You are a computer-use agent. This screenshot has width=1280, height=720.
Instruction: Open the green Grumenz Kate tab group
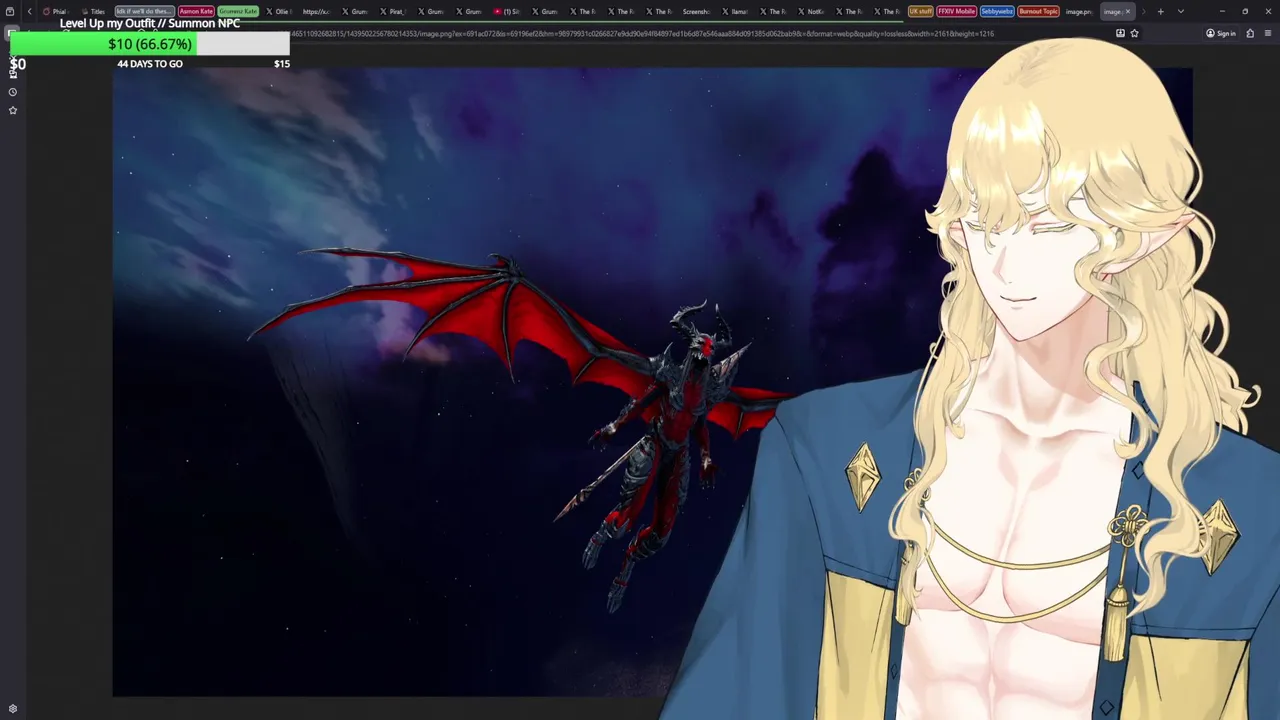238,11
